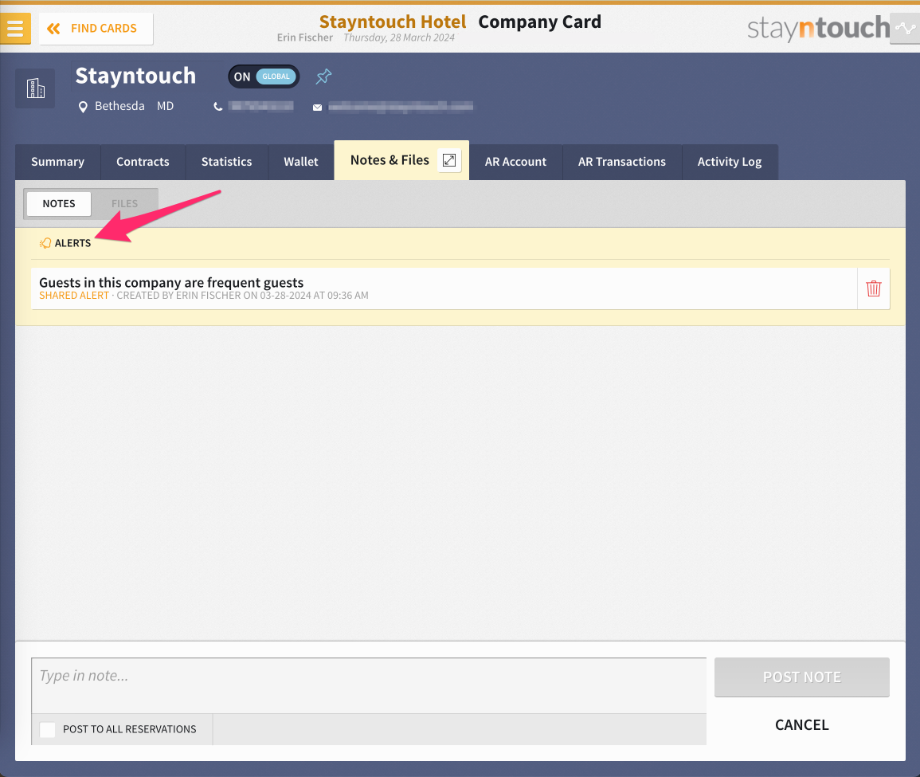920x777 pixels.
Task: Click the stayntouch logo
Action: [818, 28]
